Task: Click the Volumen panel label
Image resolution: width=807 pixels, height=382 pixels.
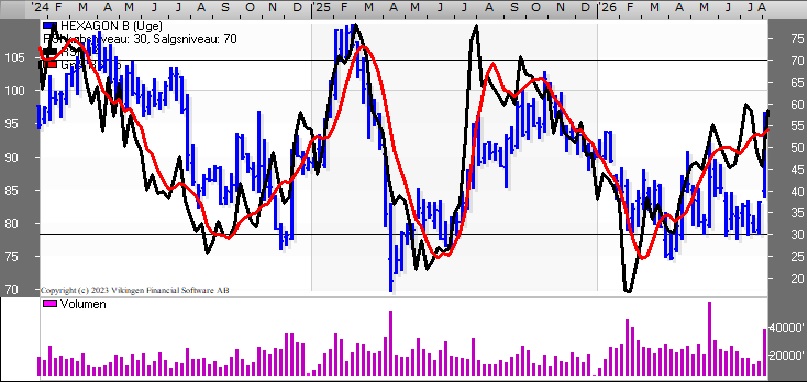Action: pyautogui.click(x=83, y=304)
